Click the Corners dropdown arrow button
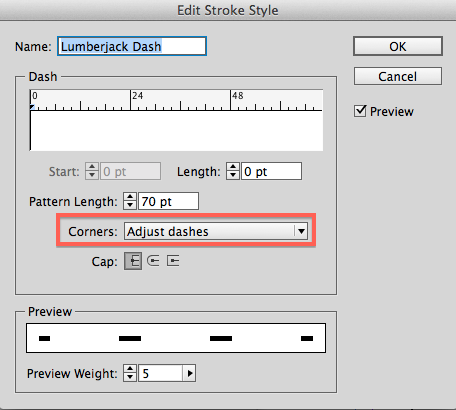The height and width of the screenshot is (410, 456). point(301,231)
